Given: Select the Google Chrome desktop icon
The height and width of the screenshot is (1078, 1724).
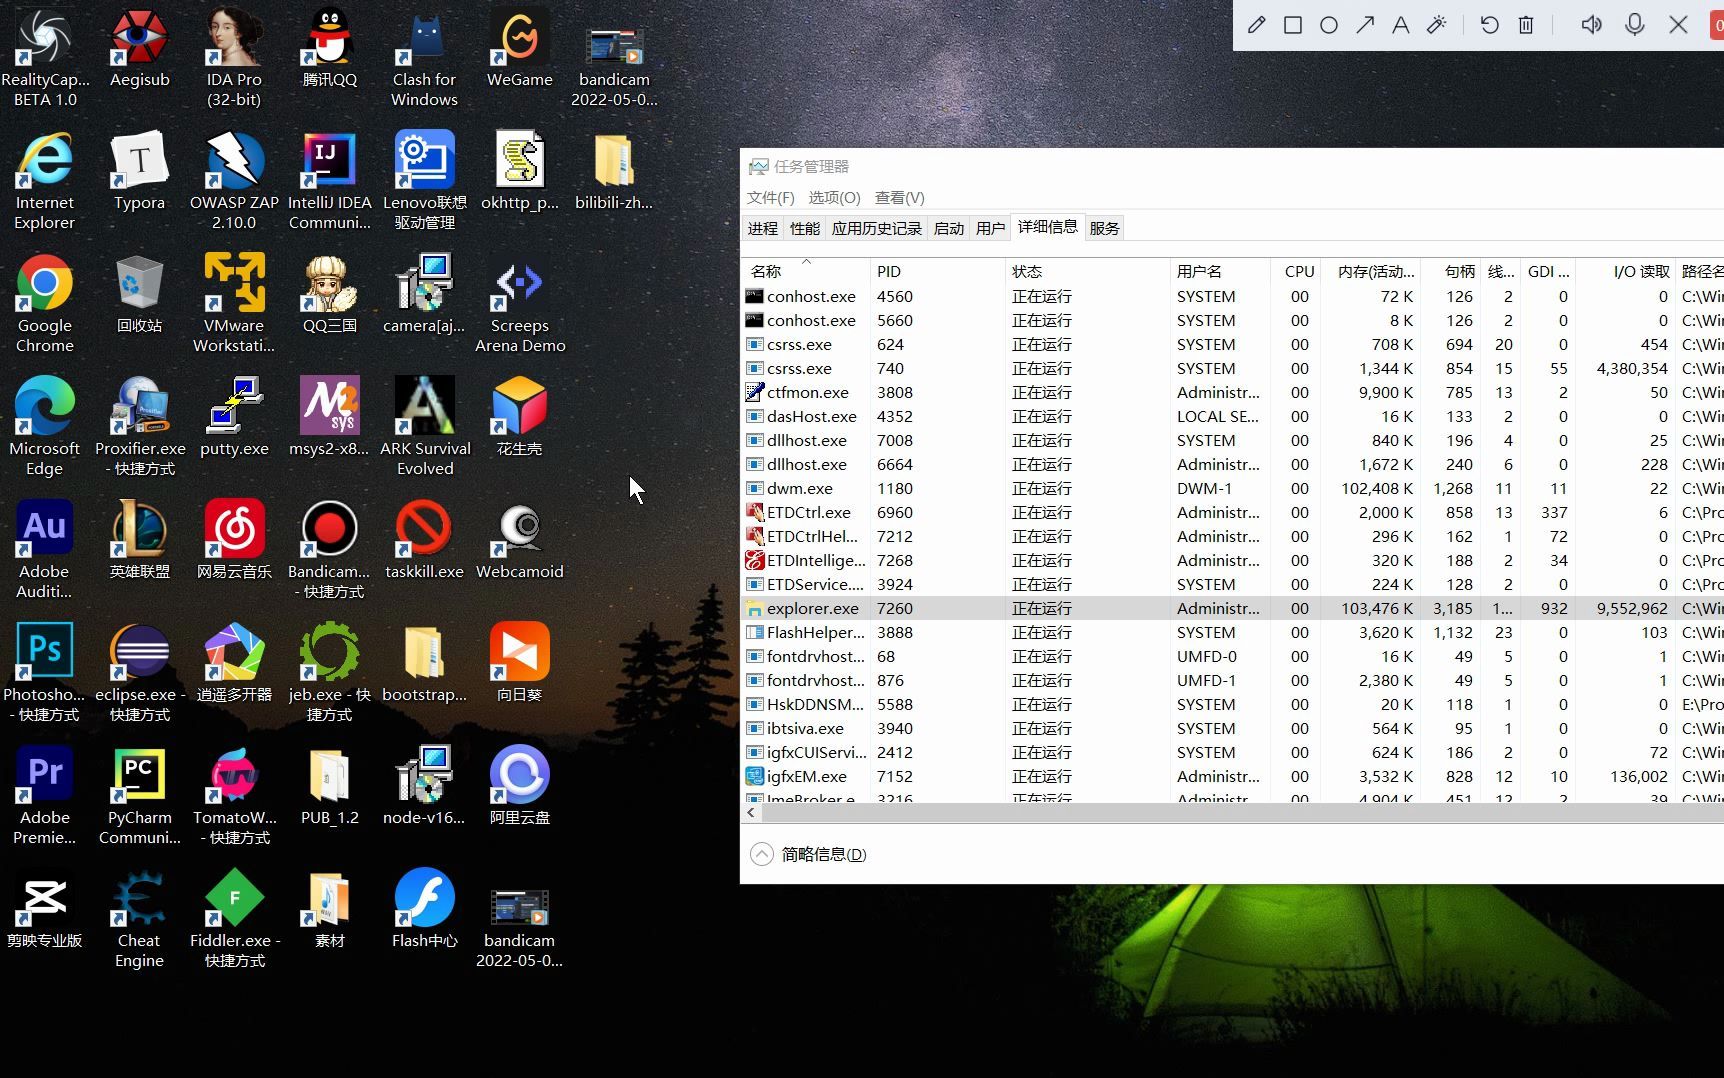Looking at the screenshot, I should [44, 304].
